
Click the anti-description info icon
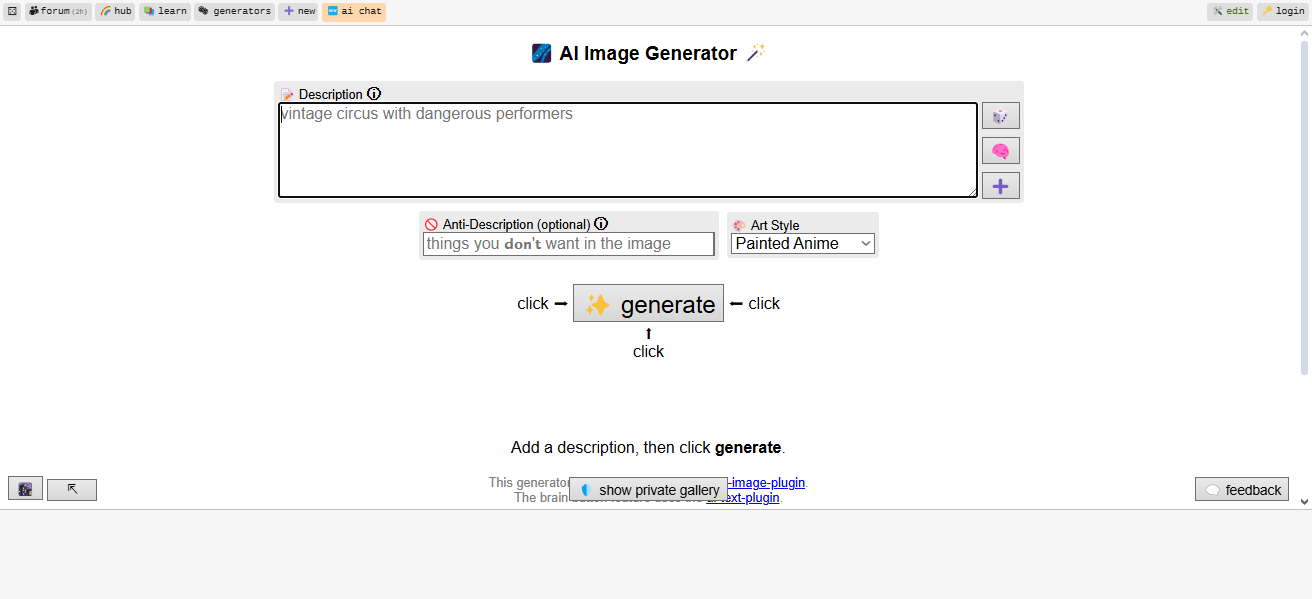coord(601,224)
